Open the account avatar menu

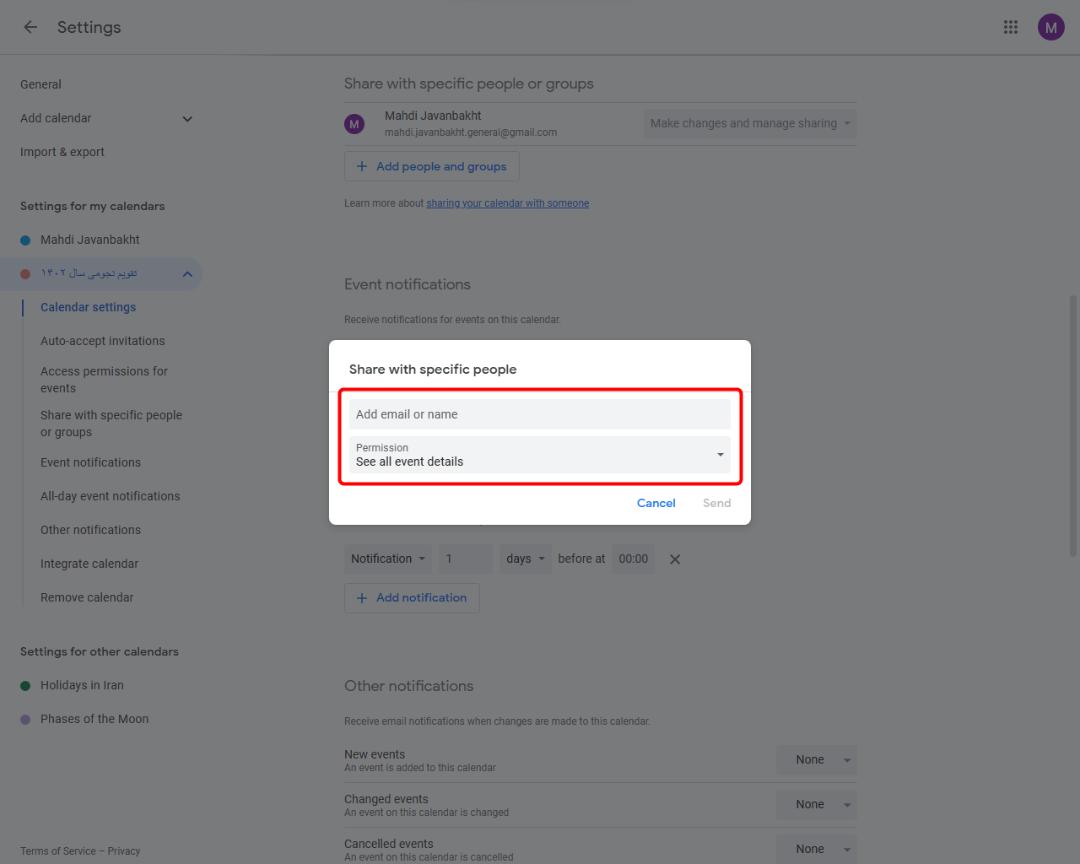(1050, 27)
